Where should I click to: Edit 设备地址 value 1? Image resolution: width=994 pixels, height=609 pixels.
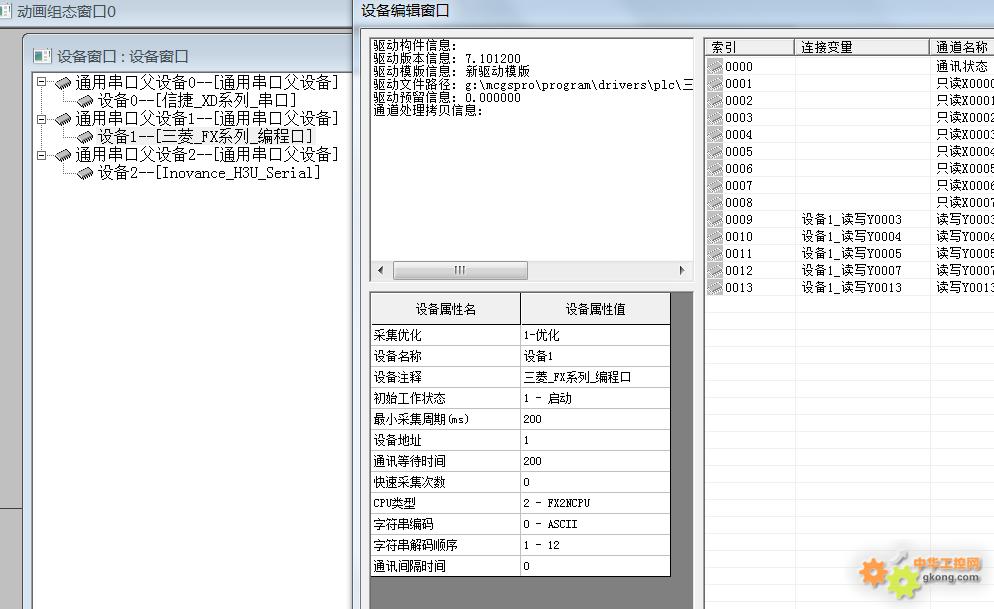(595, 440)
